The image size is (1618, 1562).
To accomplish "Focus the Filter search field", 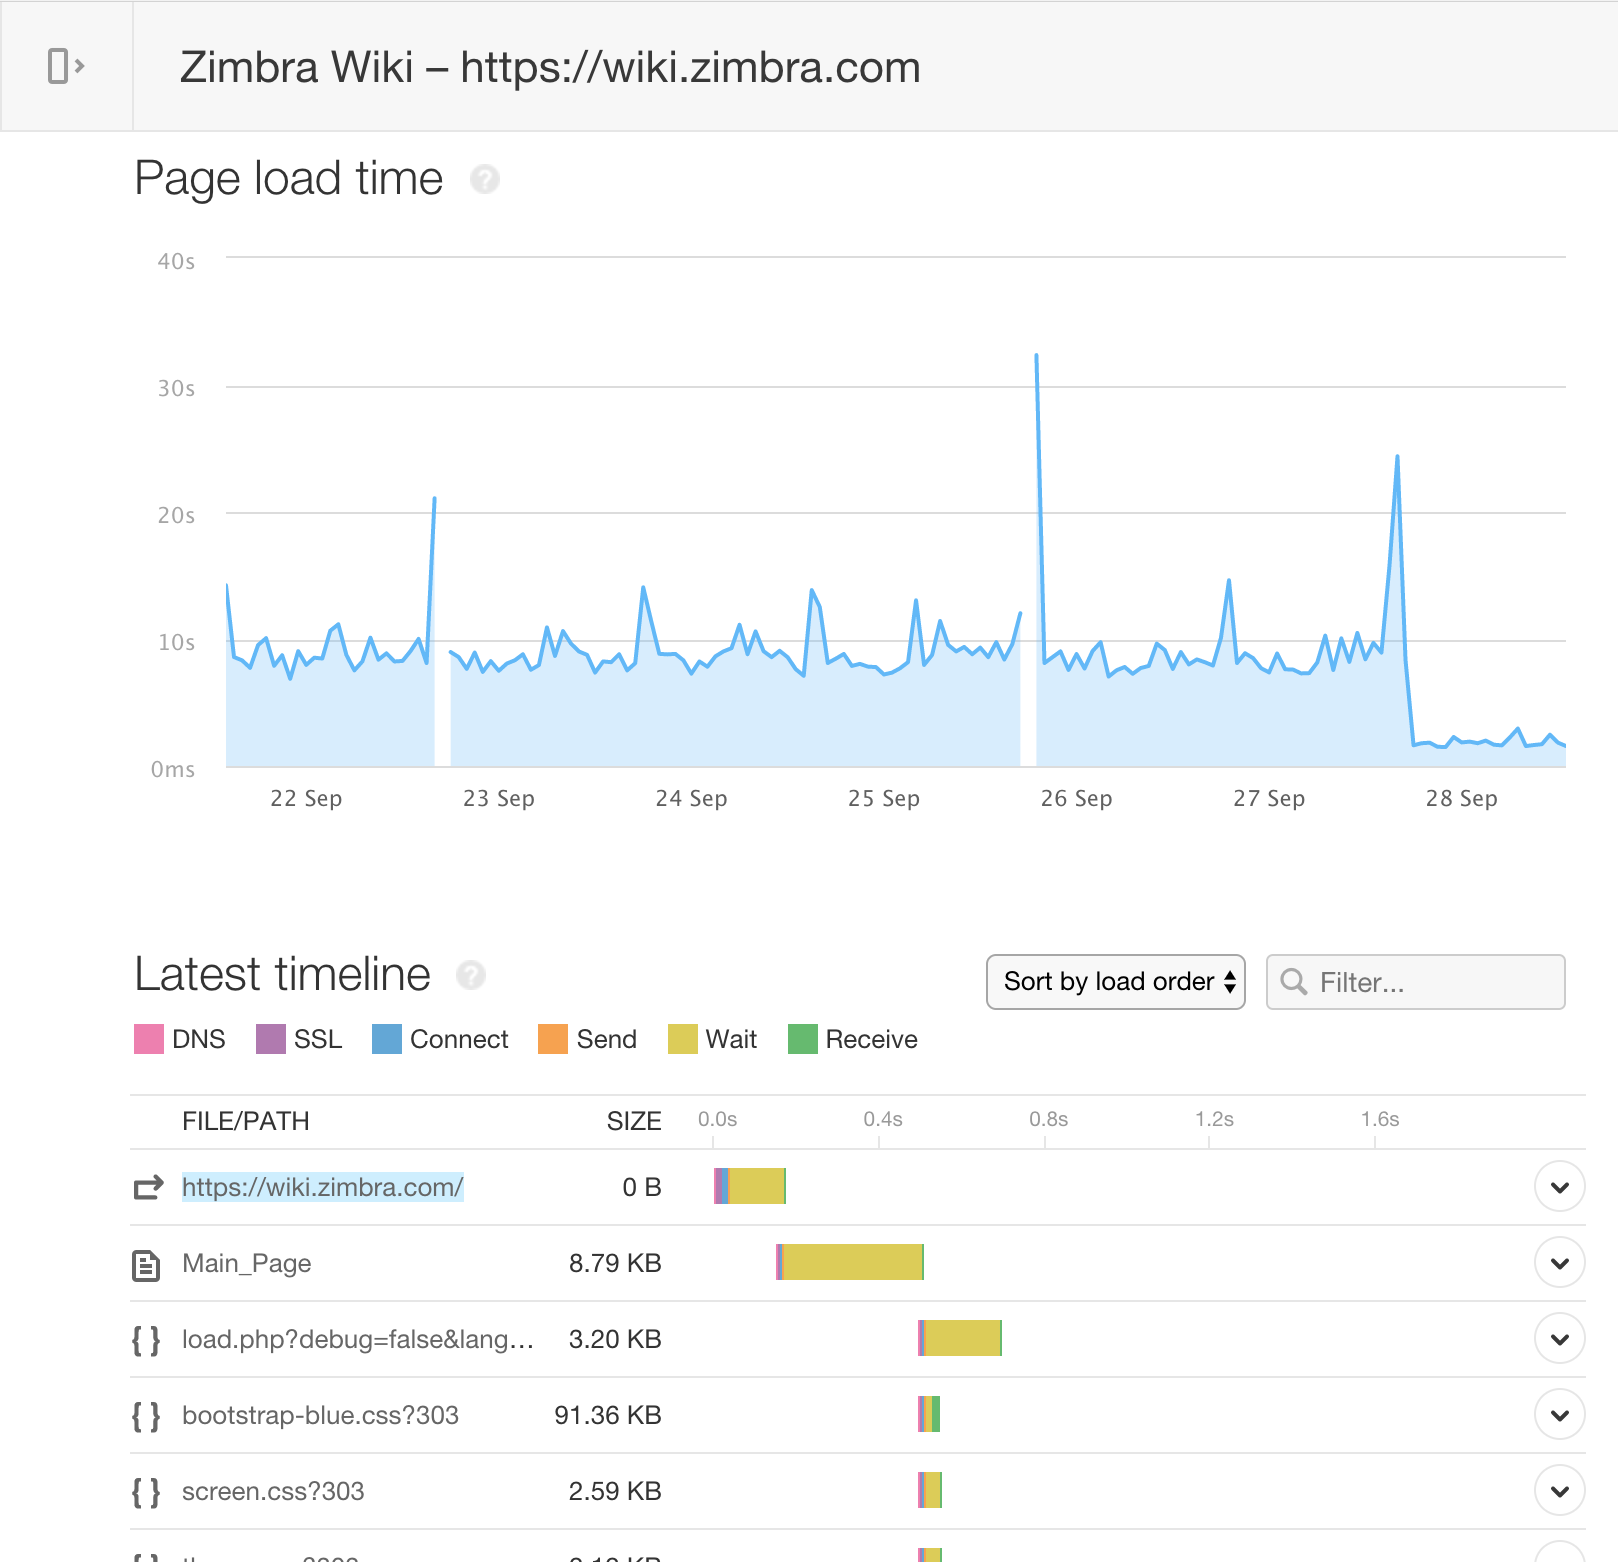I will click(1430, 982).
